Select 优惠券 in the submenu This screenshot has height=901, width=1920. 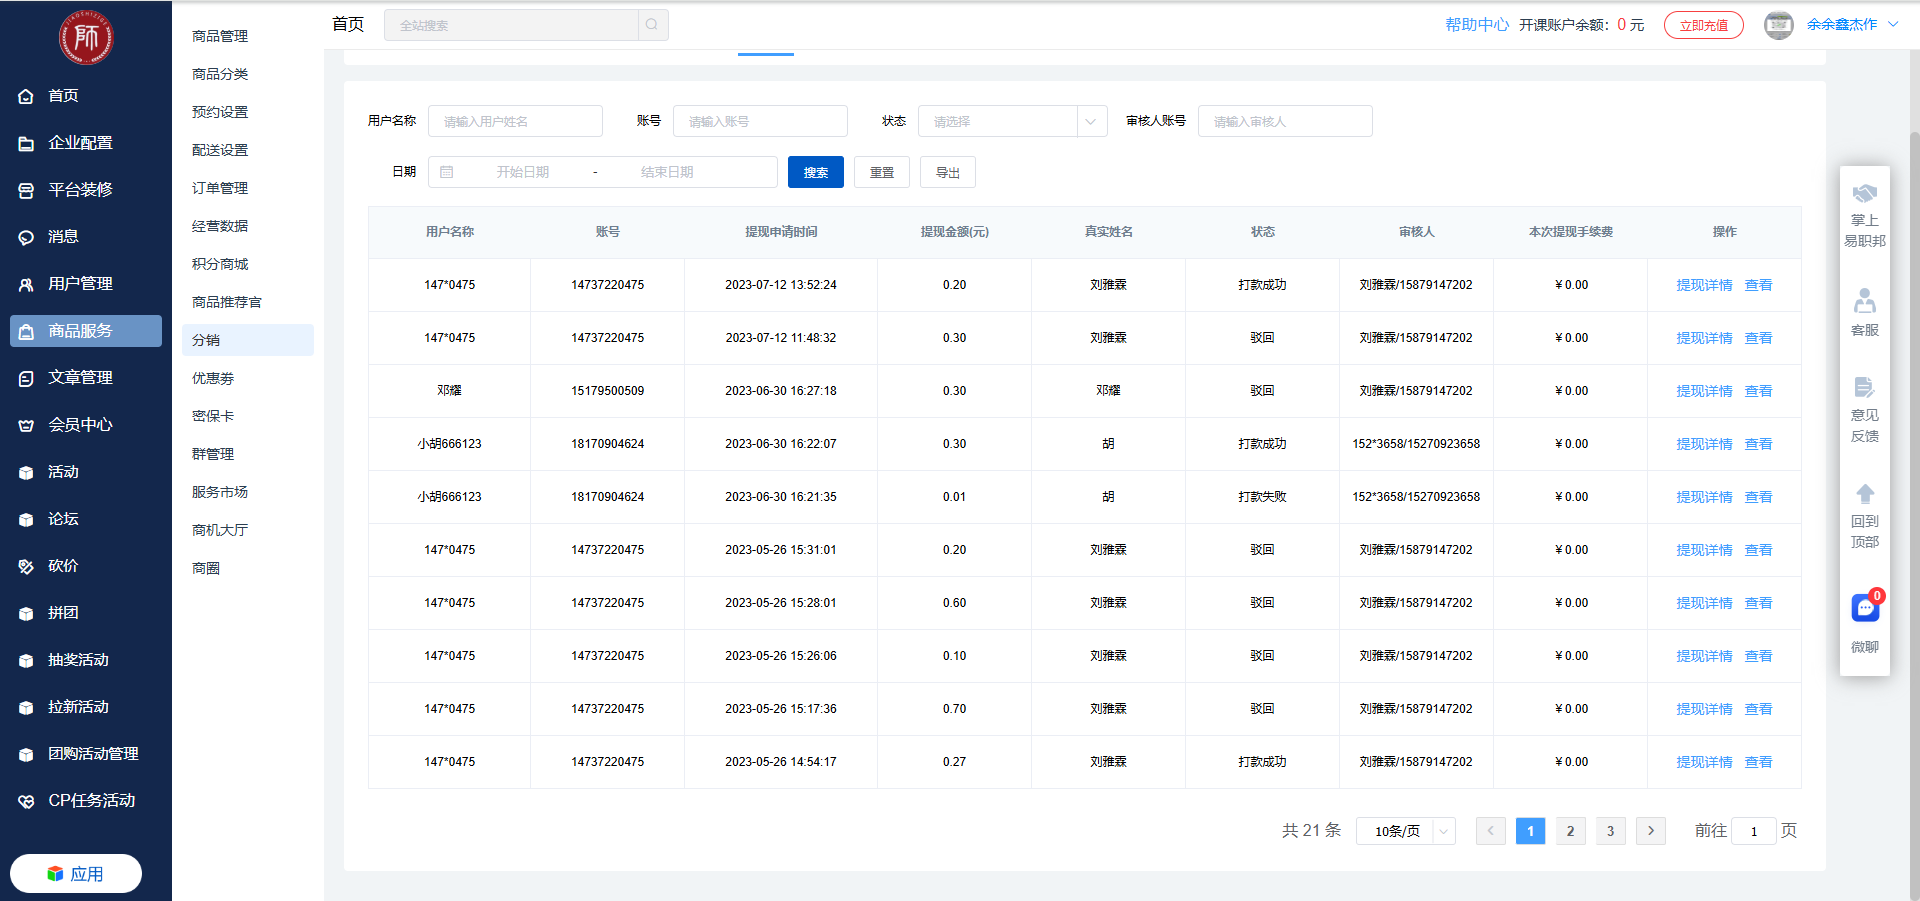pos(213,378)
